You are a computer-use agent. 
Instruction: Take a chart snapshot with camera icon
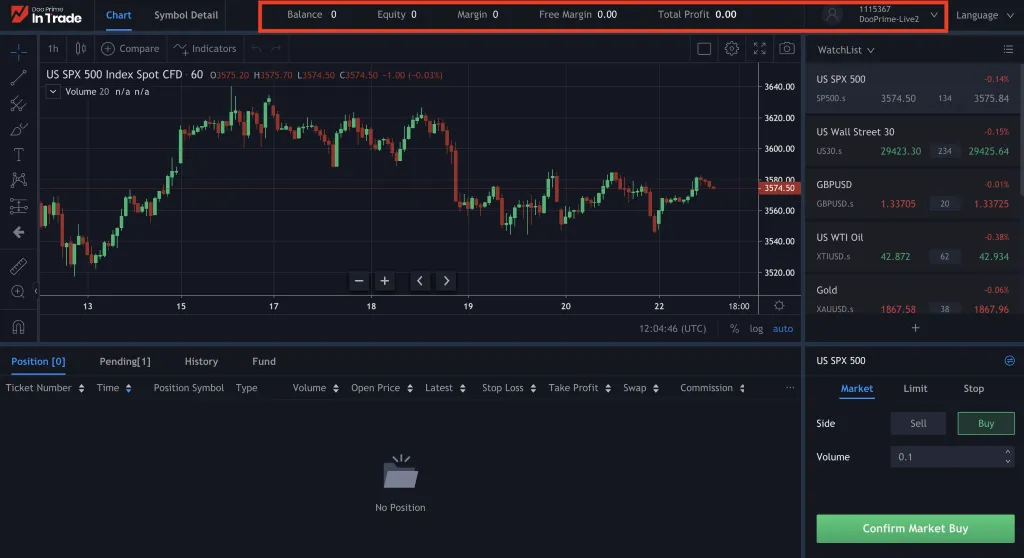tap(787, 48)
